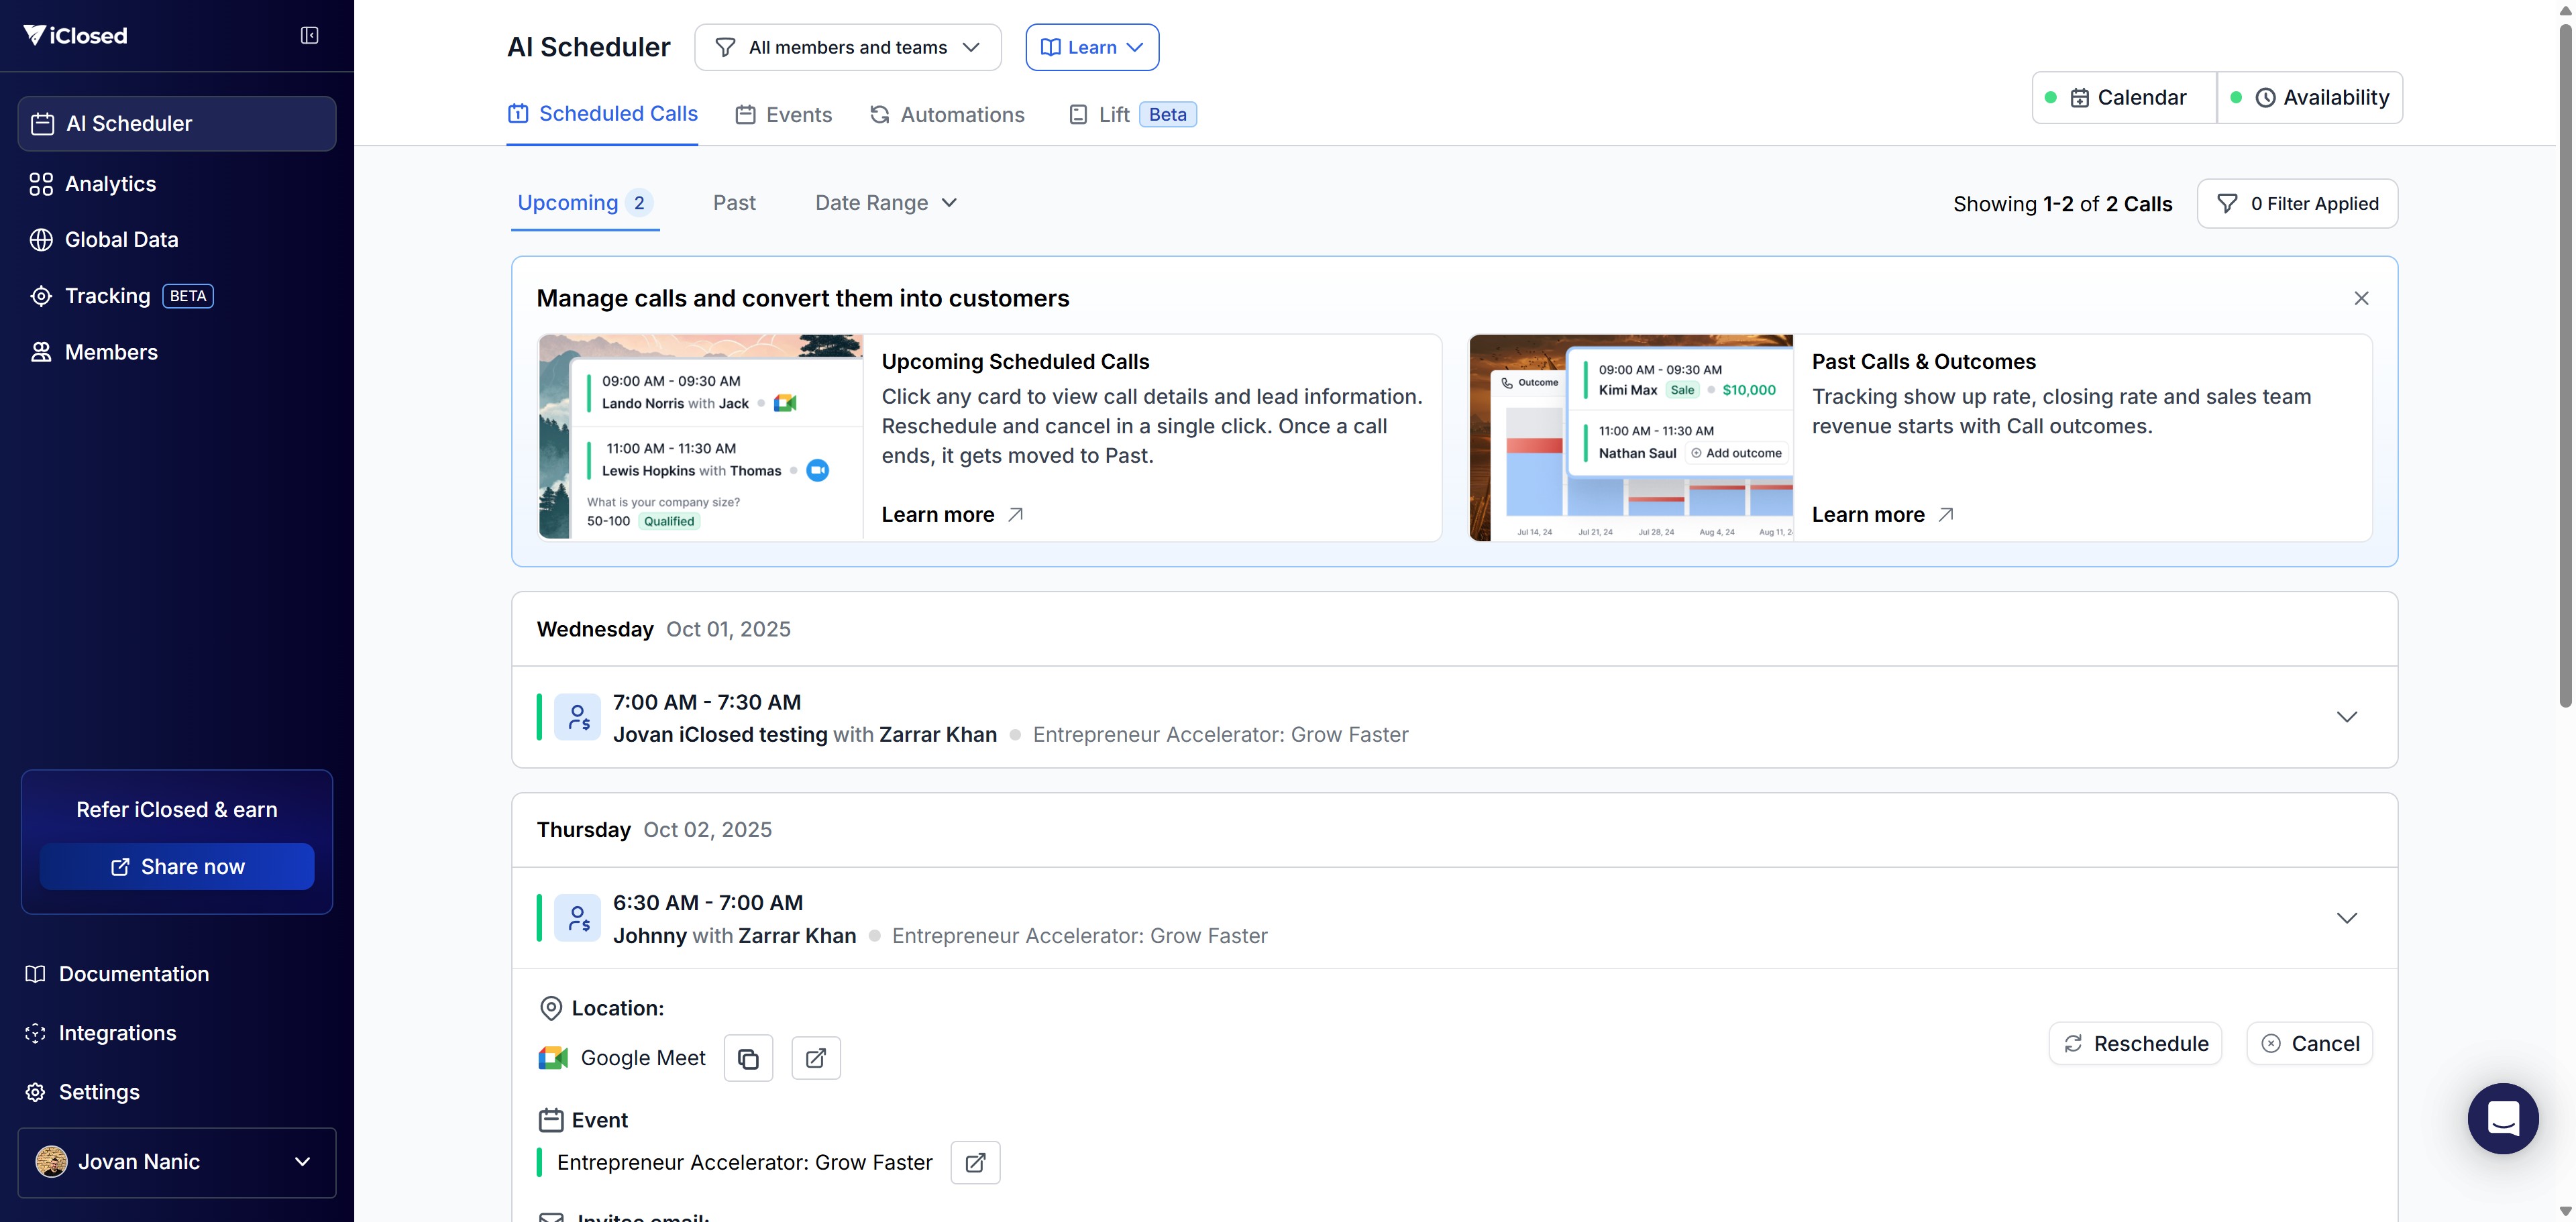This screenshot has height=1222, width=2576.
Task: Open Global Data in sidebar
Action: (121, 240)
